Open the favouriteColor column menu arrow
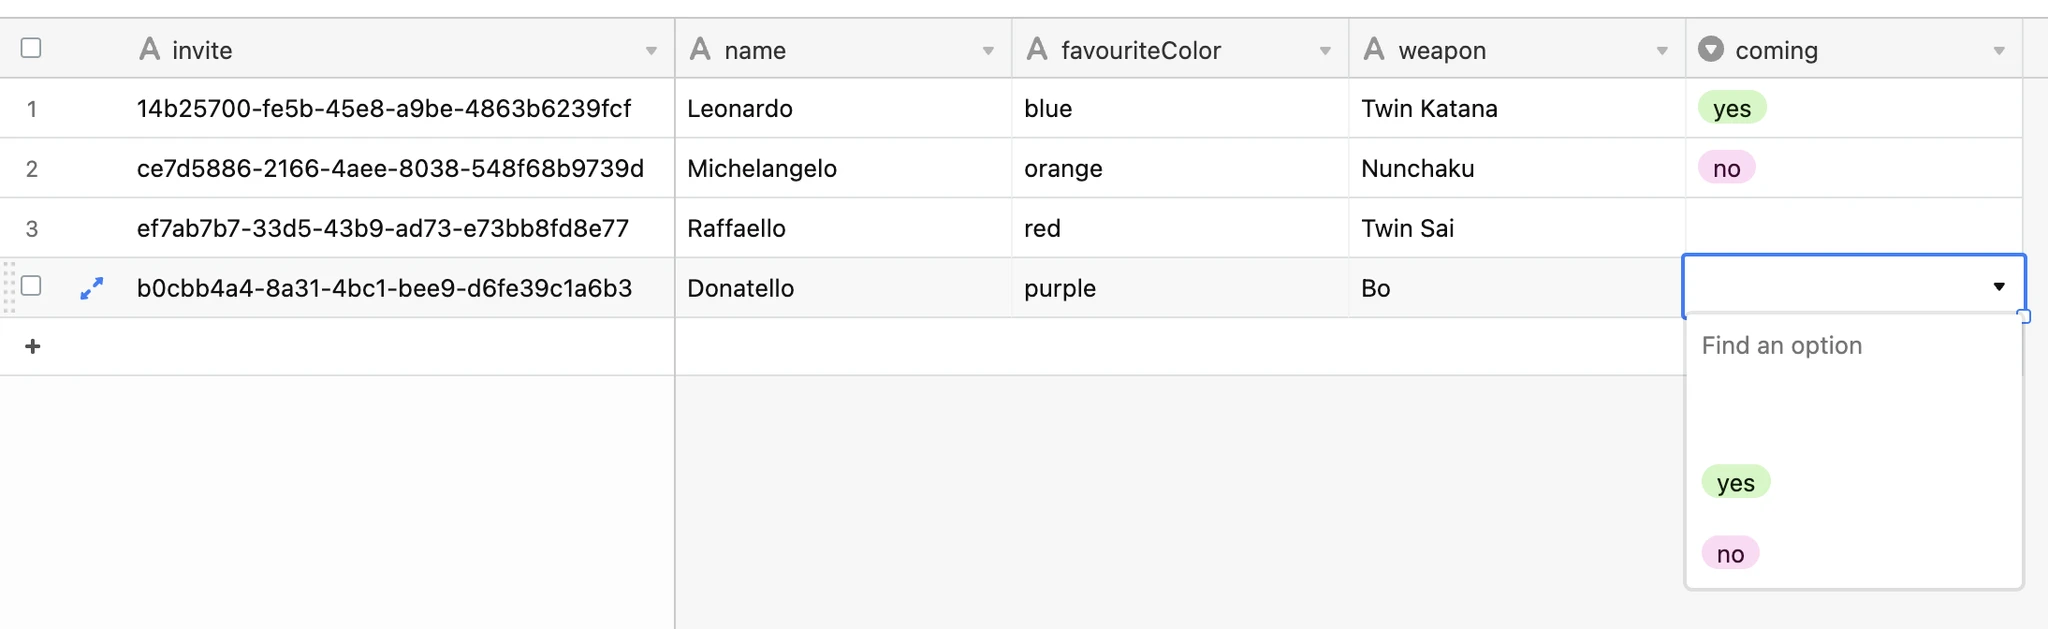The image size is (2048, 629). pos(1325,51)
